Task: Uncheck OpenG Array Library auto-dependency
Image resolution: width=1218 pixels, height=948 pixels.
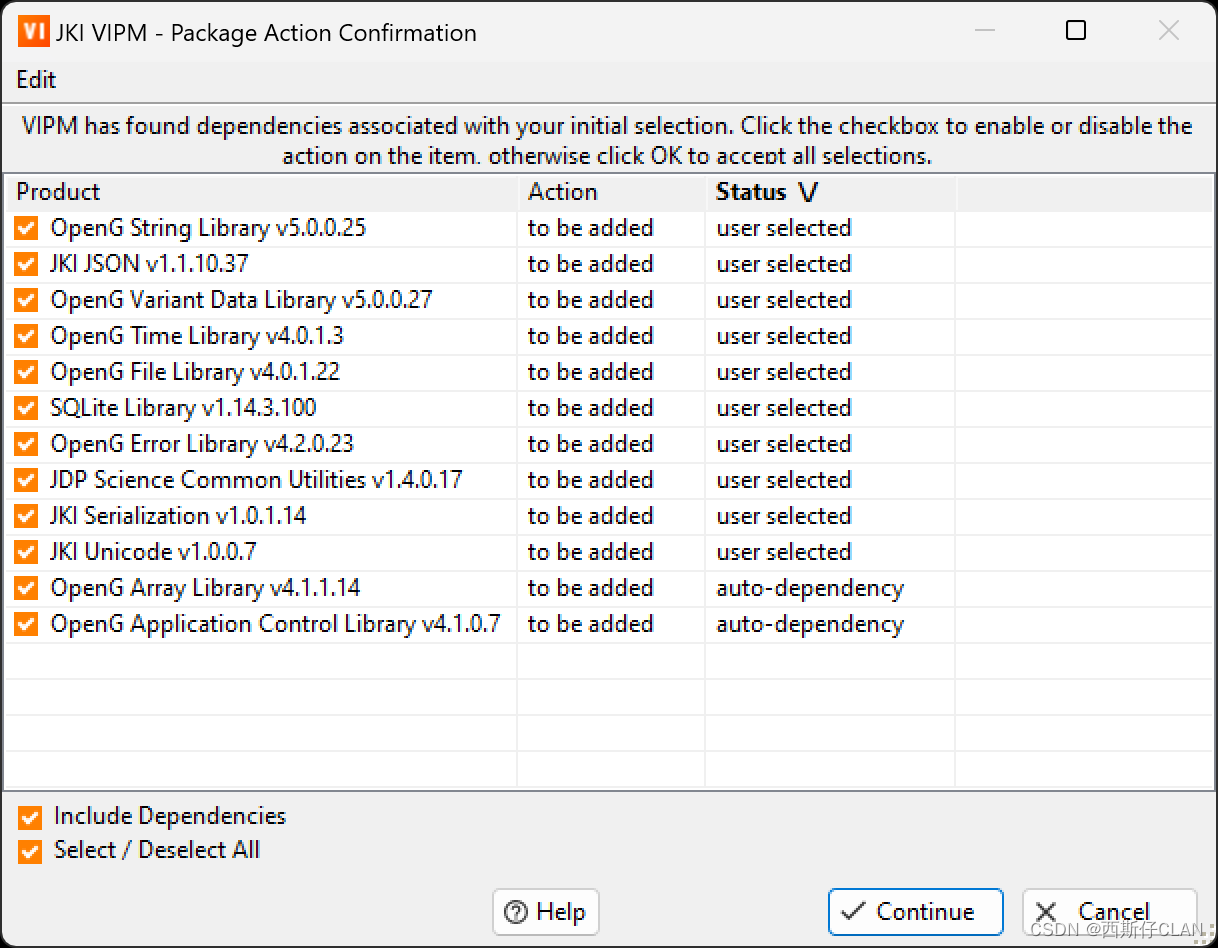Action: (26, 588)
